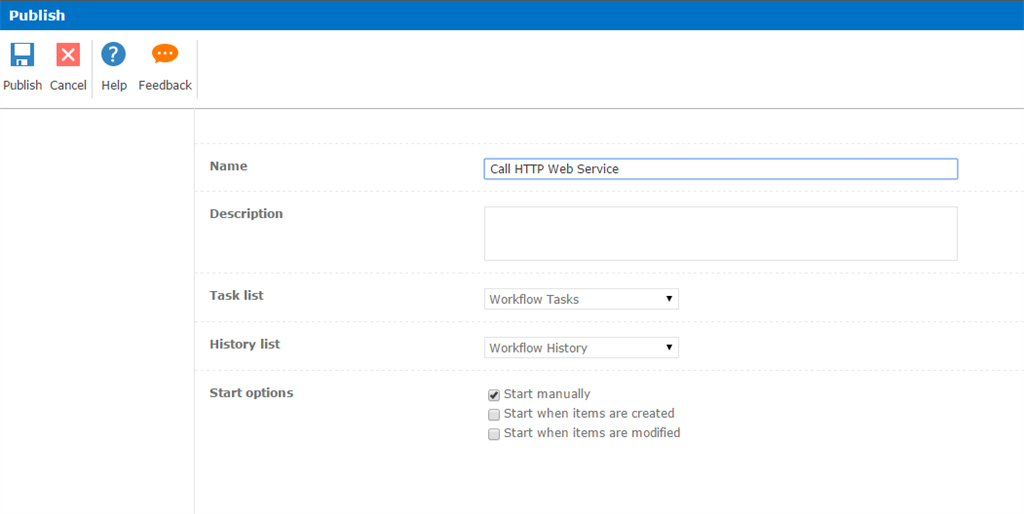This screenshot has height=514, width=1024.
Task: Click the Publish text under the save icon
Action: point(22,85)
